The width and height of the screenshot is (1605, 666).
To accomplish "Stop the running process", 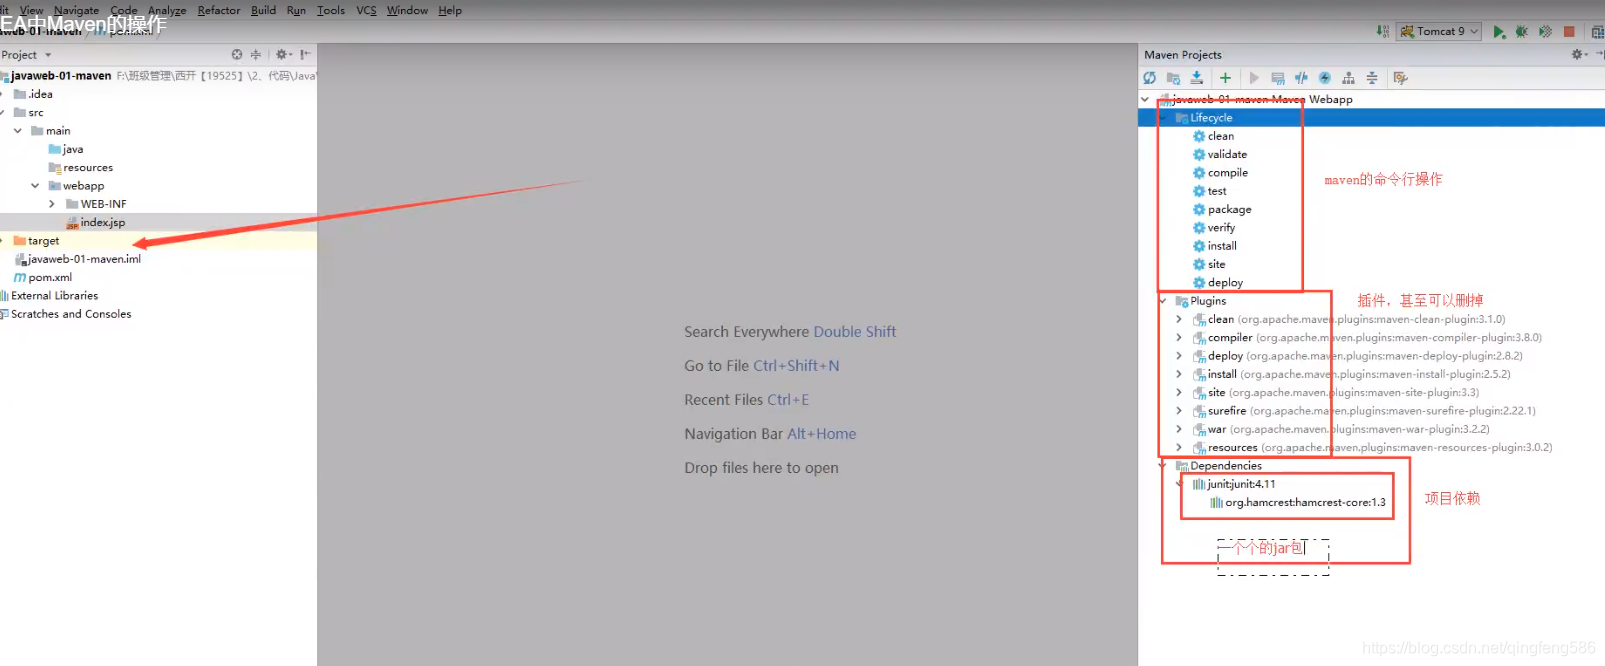I will (x=1569, y=32).
